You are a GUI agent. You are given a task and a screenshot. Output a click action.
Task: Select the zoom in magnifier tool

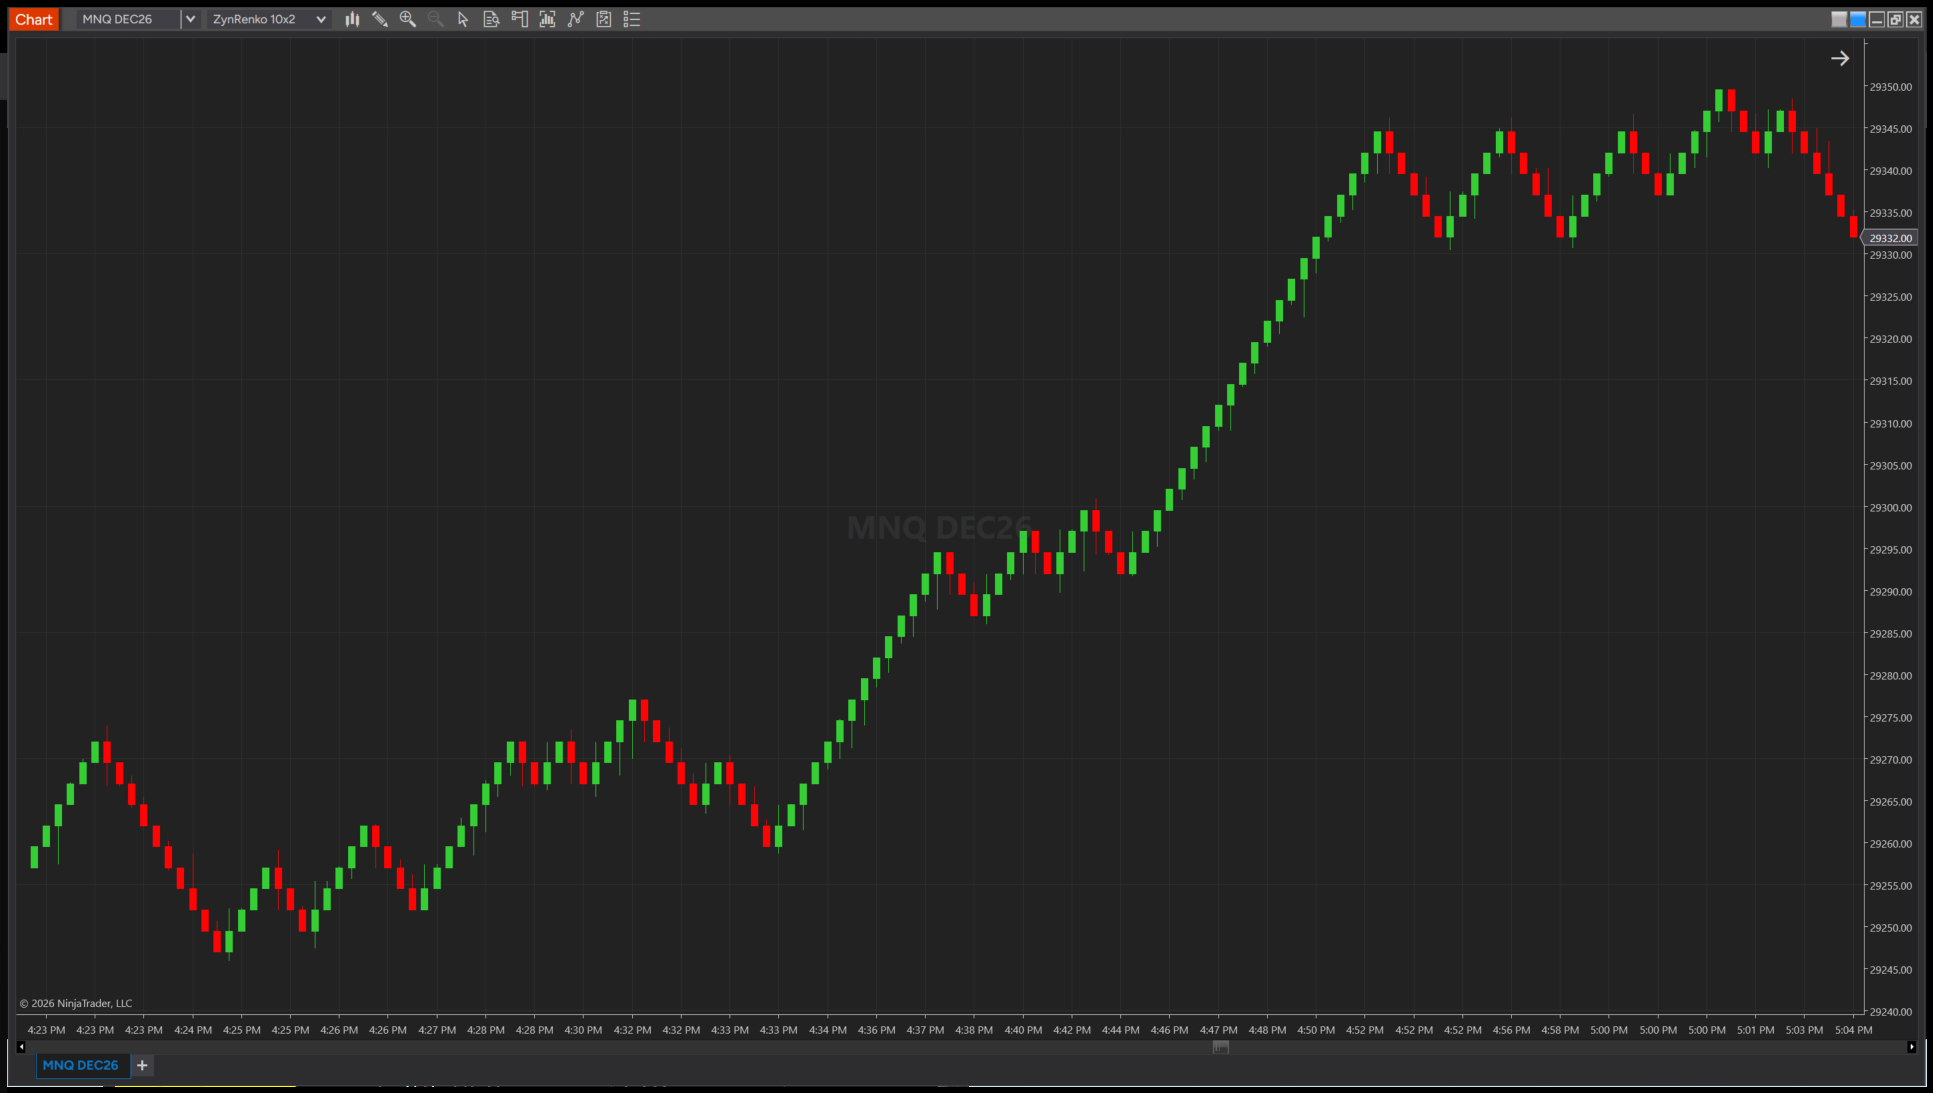(408, 19)
